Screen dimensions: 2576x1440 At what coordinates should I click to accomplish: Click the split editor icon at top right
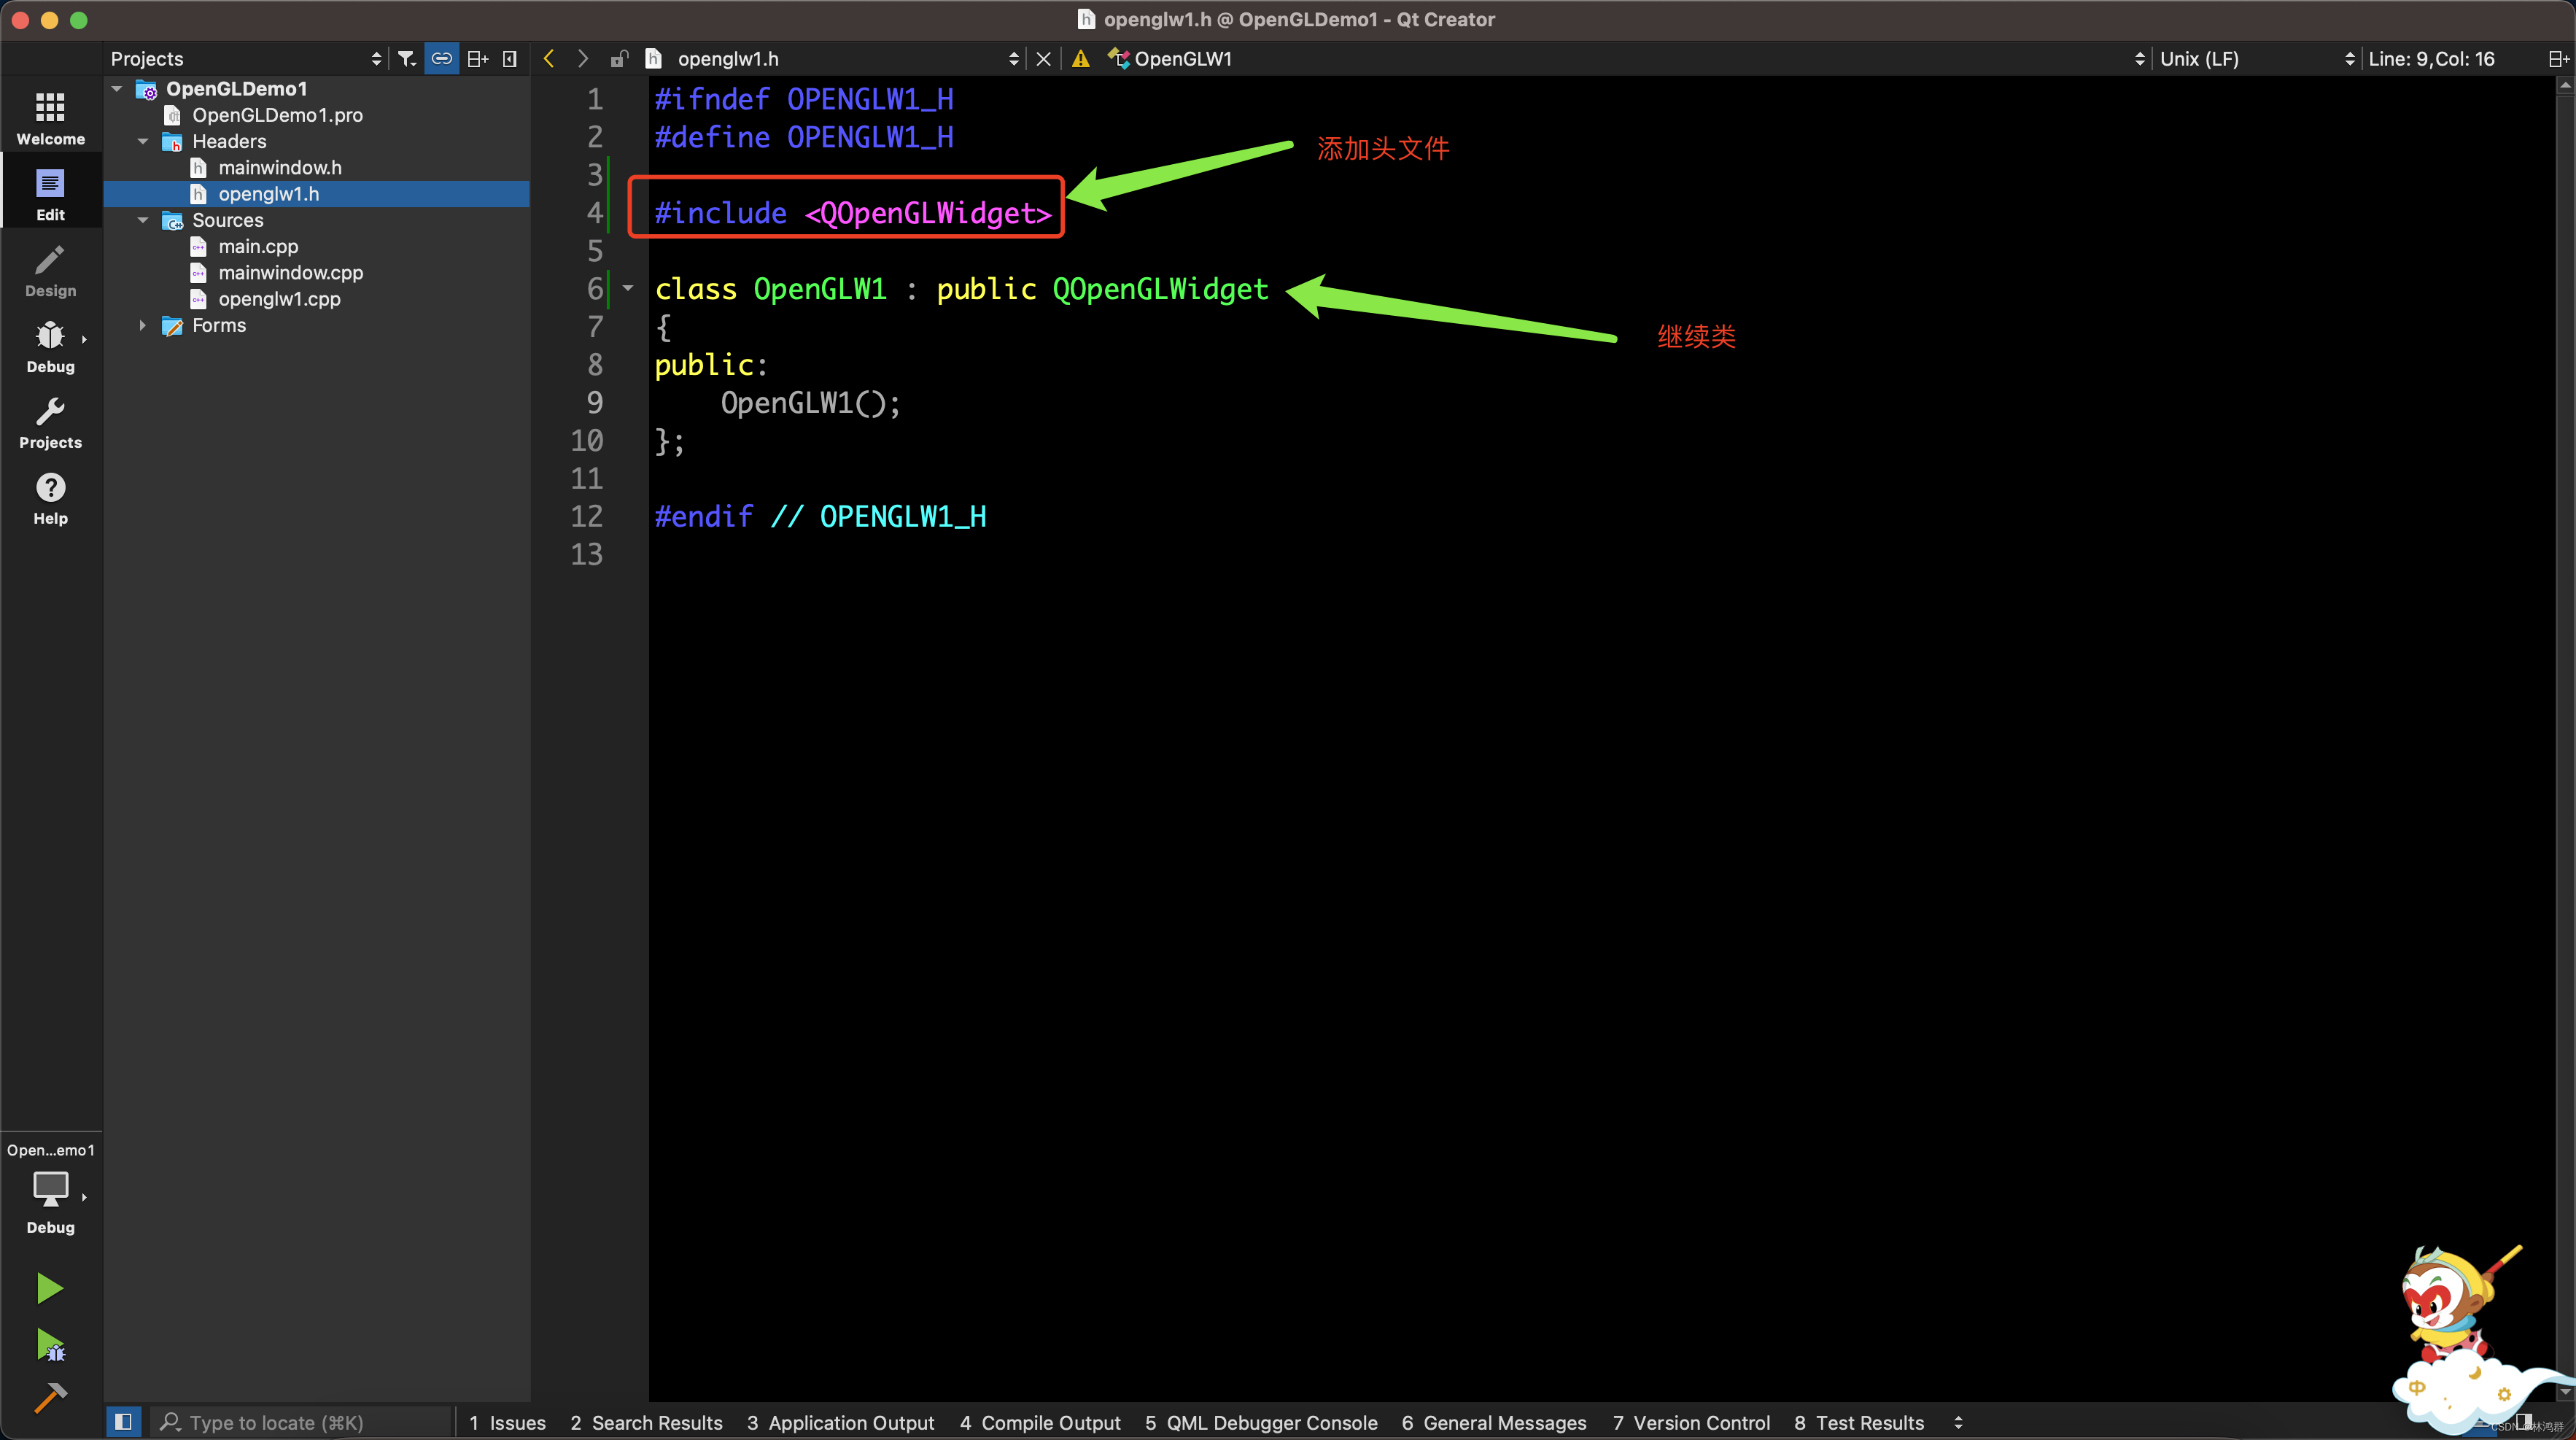pos(2557,59)
